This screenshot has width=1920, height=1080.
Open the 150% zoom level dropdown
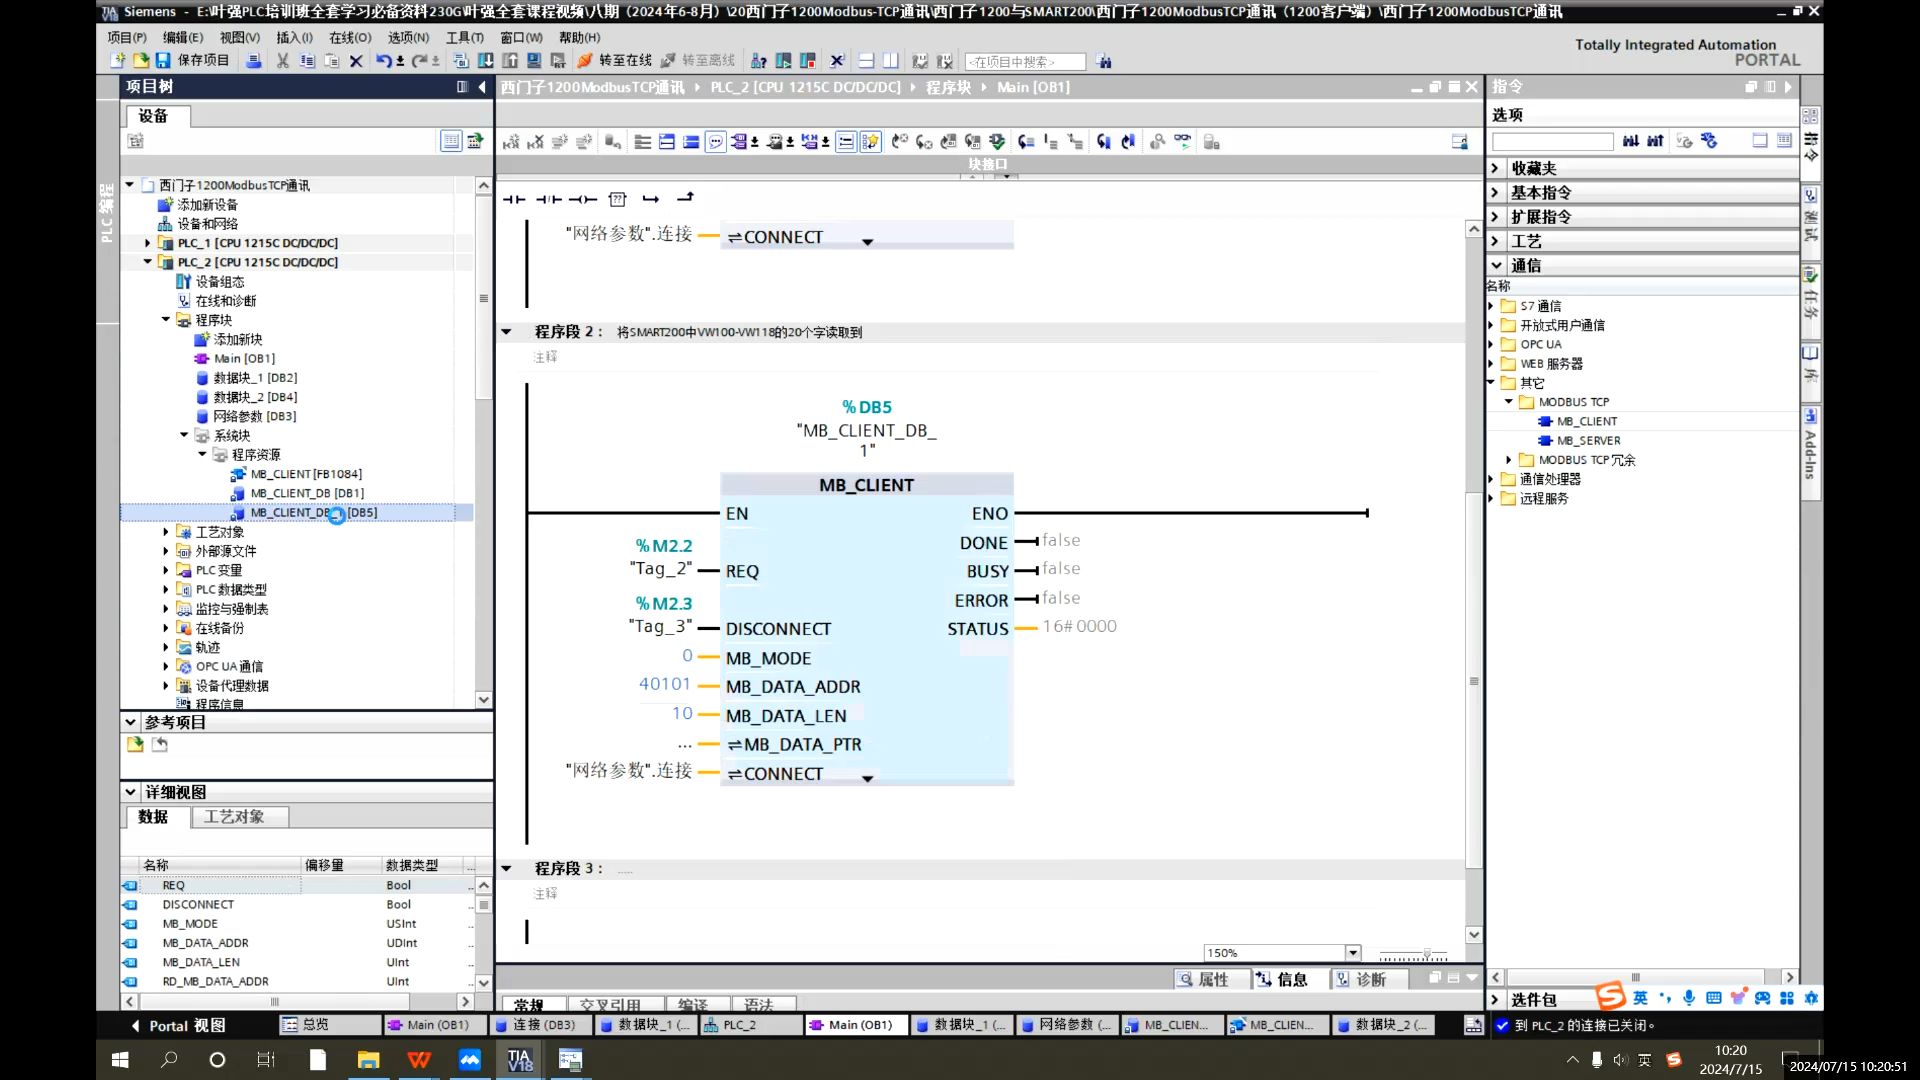pyautogui.click(x=1352, y=953)
